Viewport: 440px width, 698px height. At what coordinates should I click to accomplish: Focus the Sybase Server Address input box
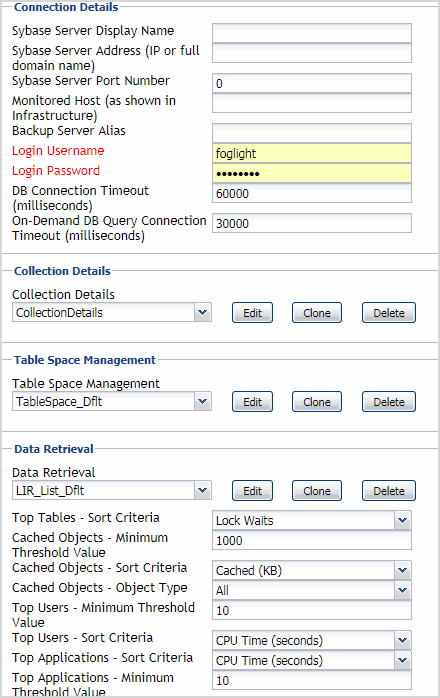tap(312, 53)
